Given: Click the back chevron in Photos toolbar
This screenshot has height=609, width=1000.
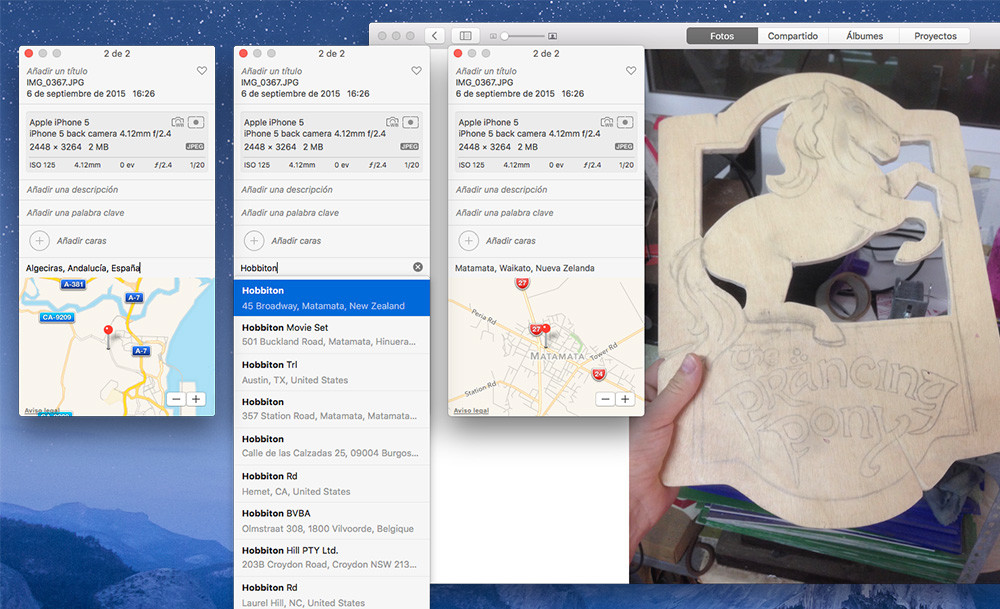Looking at the screenshot, I should pos(434,36).
